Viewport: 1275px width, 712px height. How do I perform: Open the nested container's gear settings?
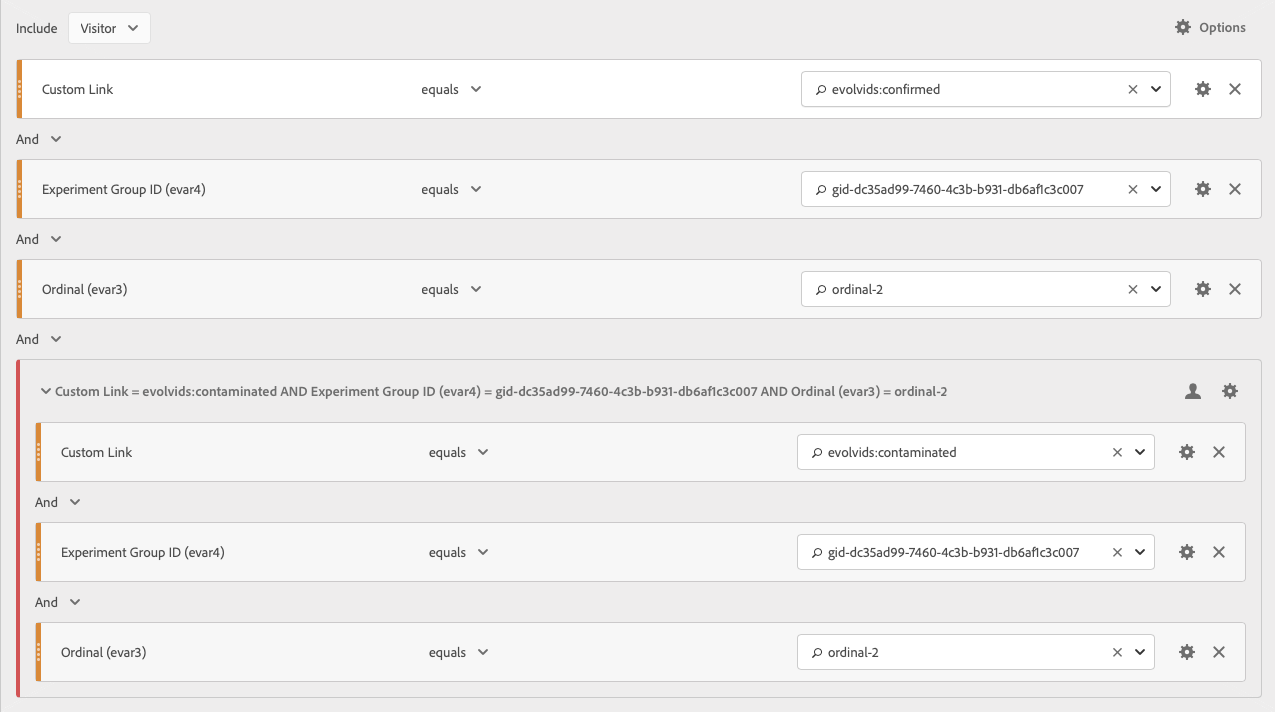coord(1230,391)
